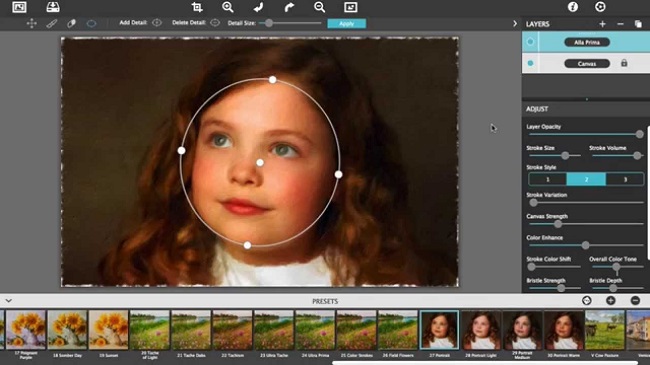Choose the V Cow Pasture preset
Screen dimensions: 650x365
click(x=605, y=330)
